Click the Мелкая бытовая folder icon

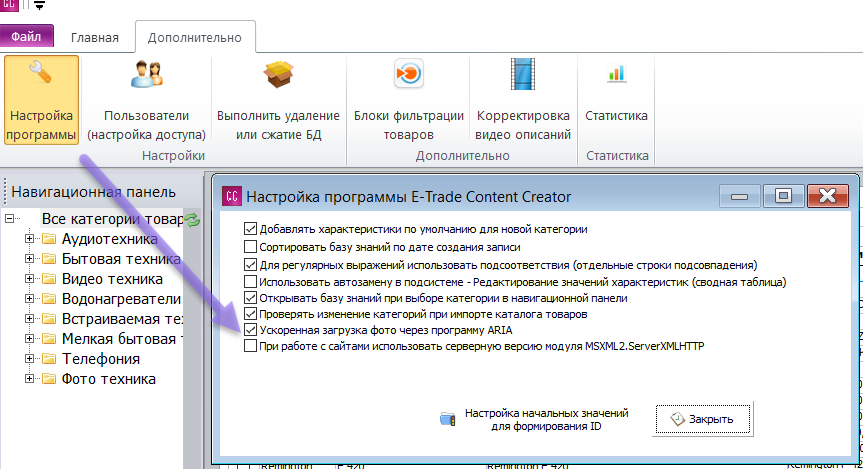(x=50, y=339)
